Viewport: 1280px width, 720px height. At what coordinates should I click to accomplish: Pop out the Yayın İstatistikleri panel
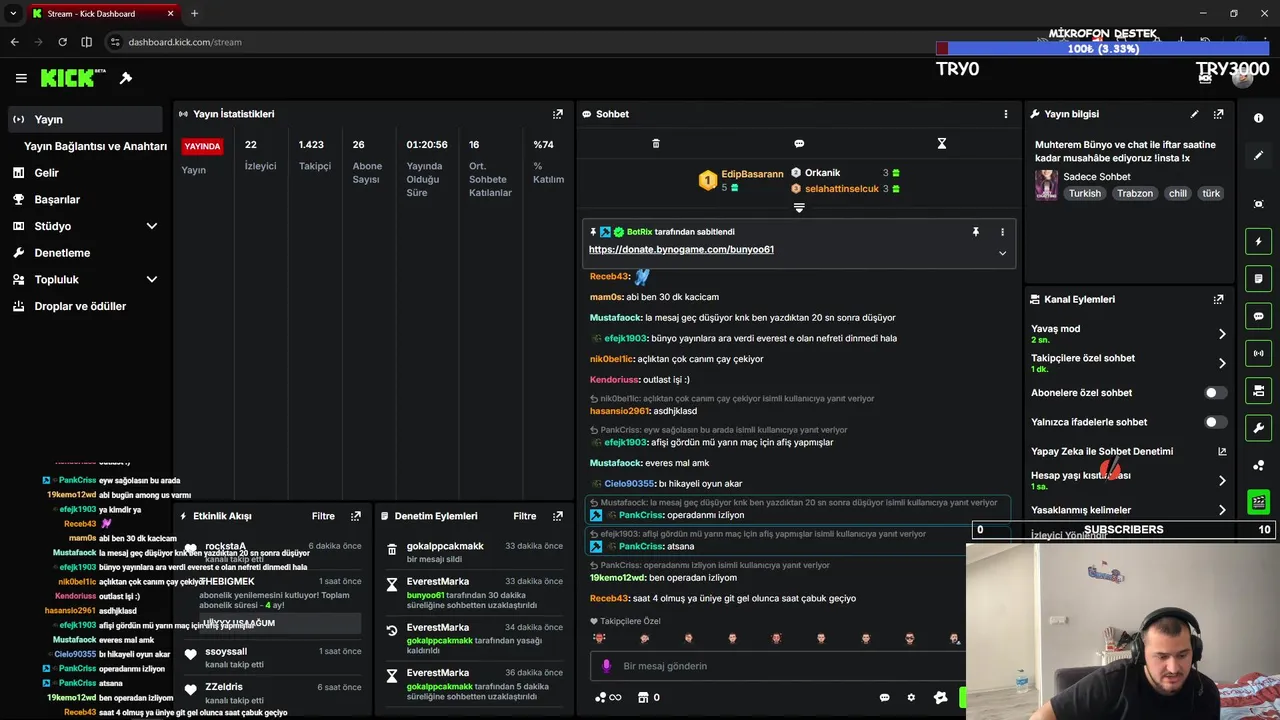coord(557,114)
